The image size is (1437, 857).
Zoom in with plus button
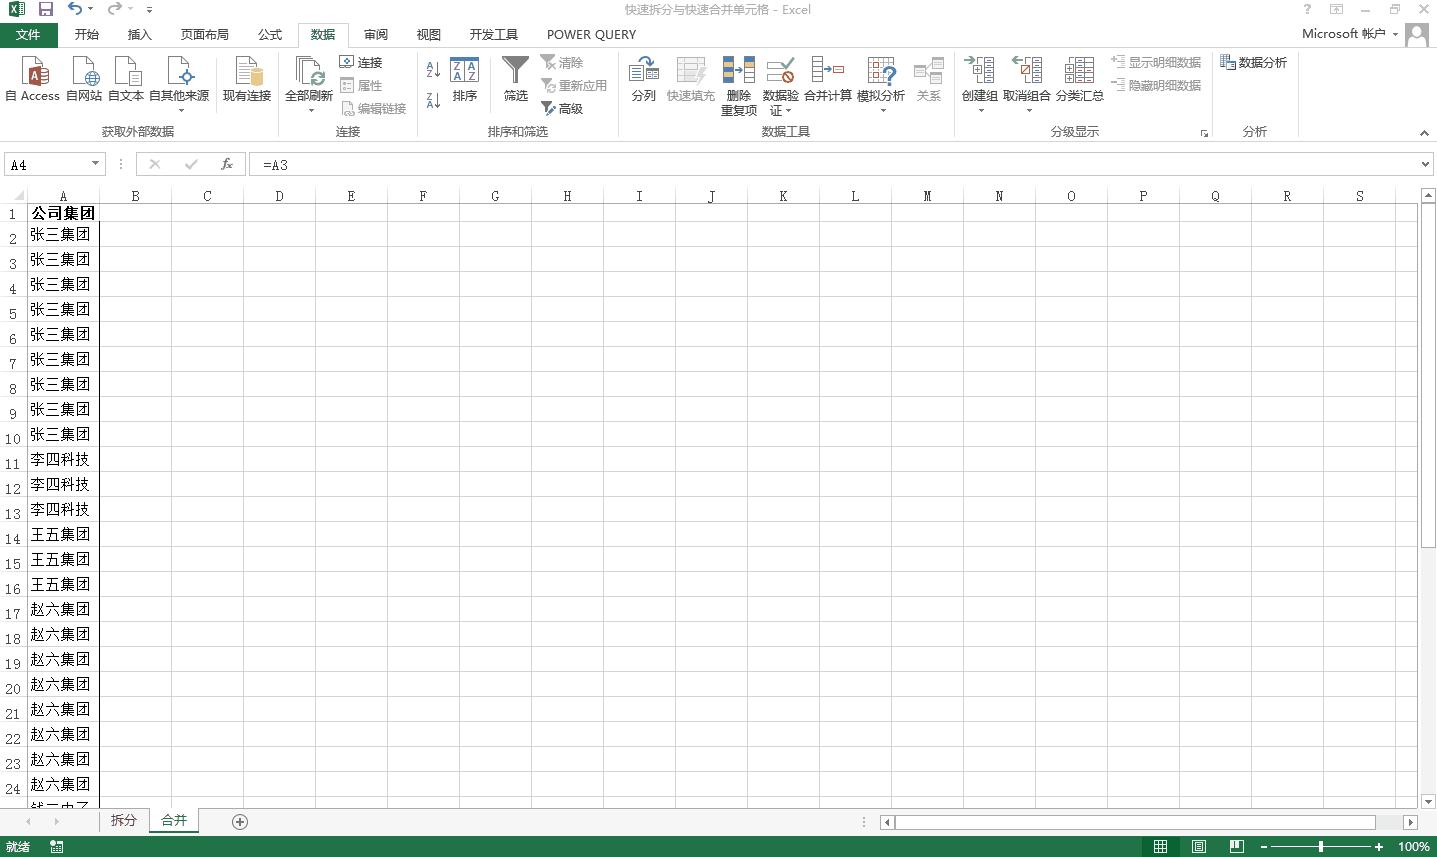1379,847
